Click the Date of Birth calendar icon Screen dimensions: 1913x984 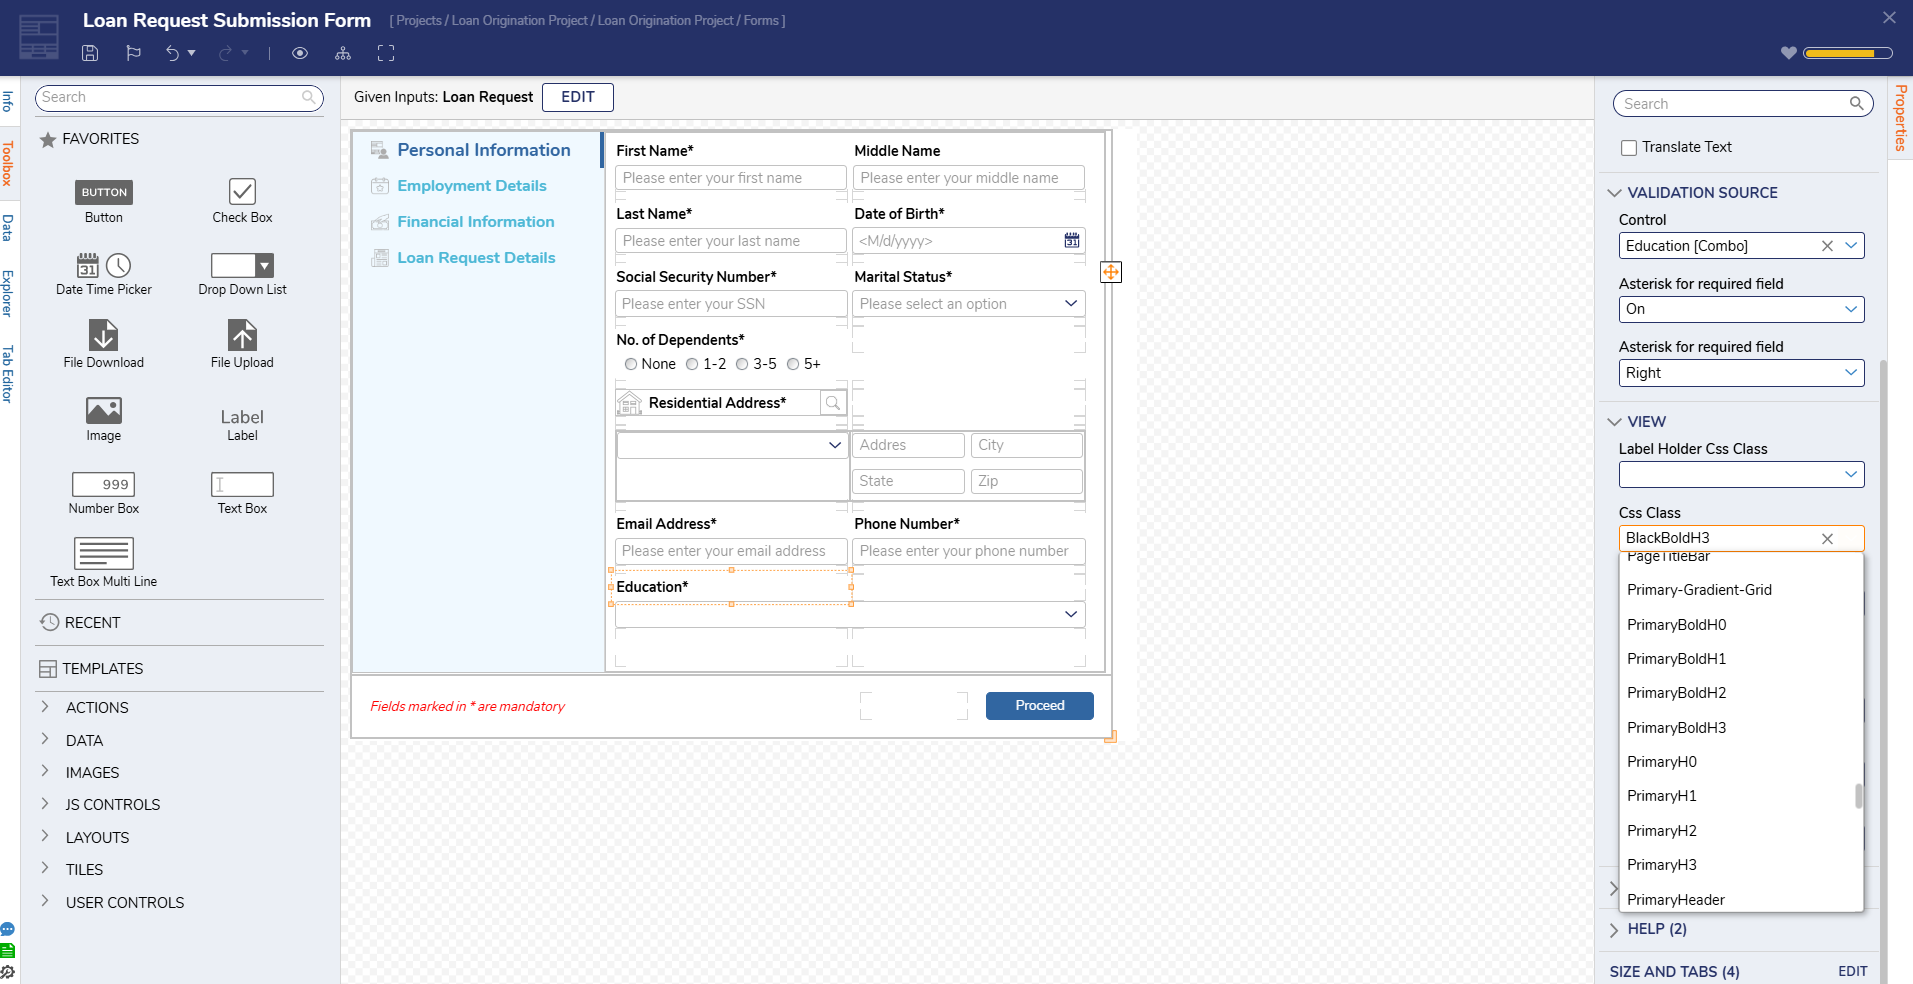(x=1072, y=240)
